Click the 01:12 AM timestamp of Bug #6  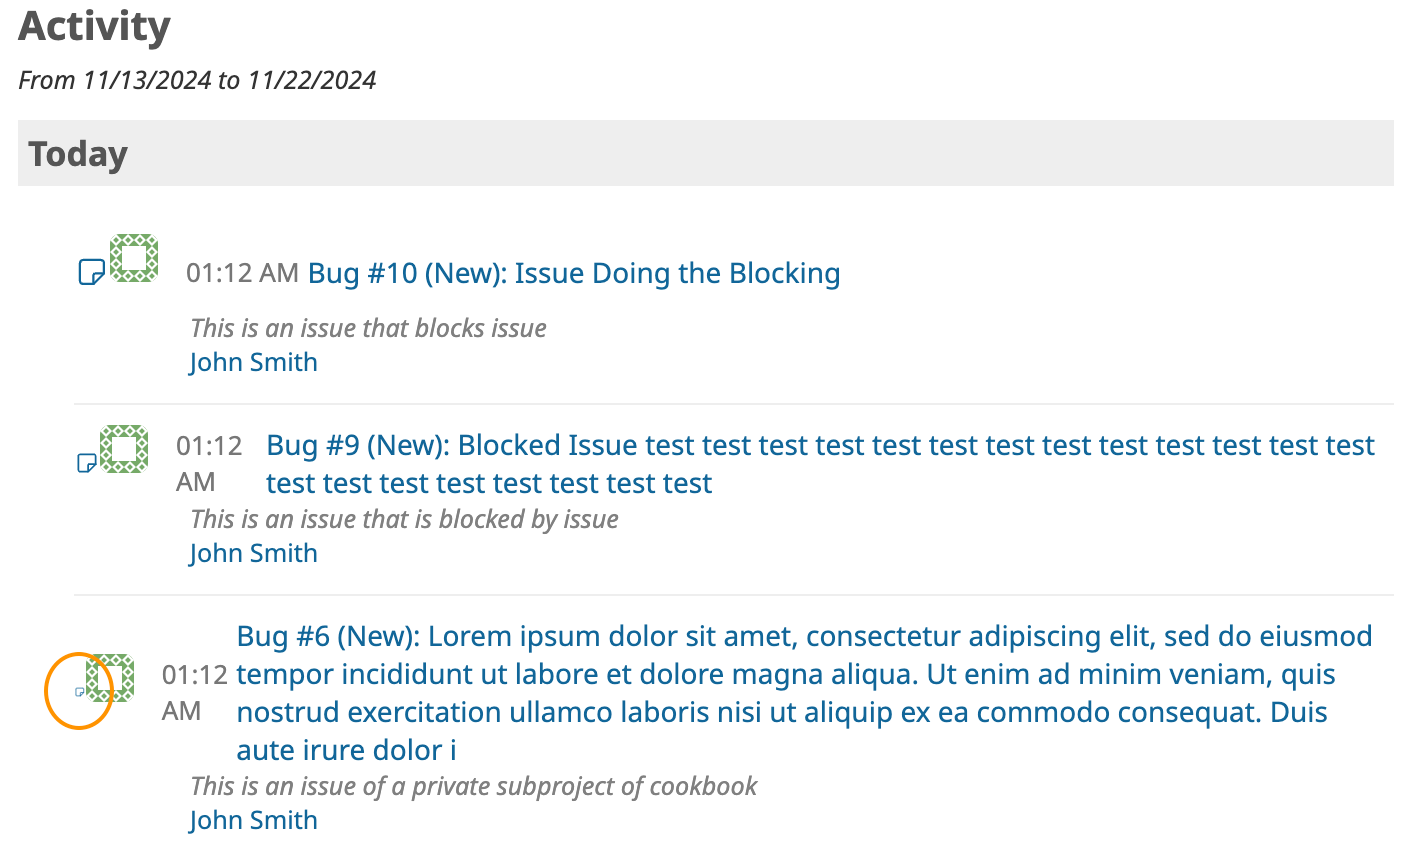pyautogui.click(x=196, y=693)
